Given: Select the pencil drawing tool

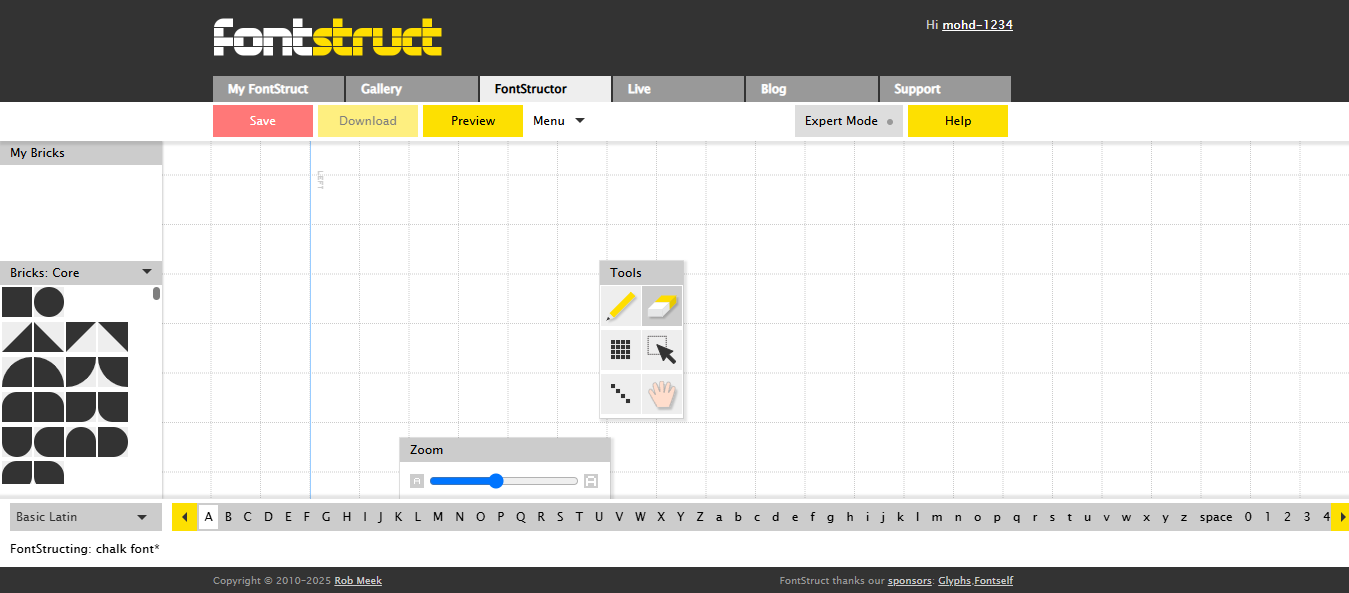Looking at the screenshot, I should click(x=620, y=306).
